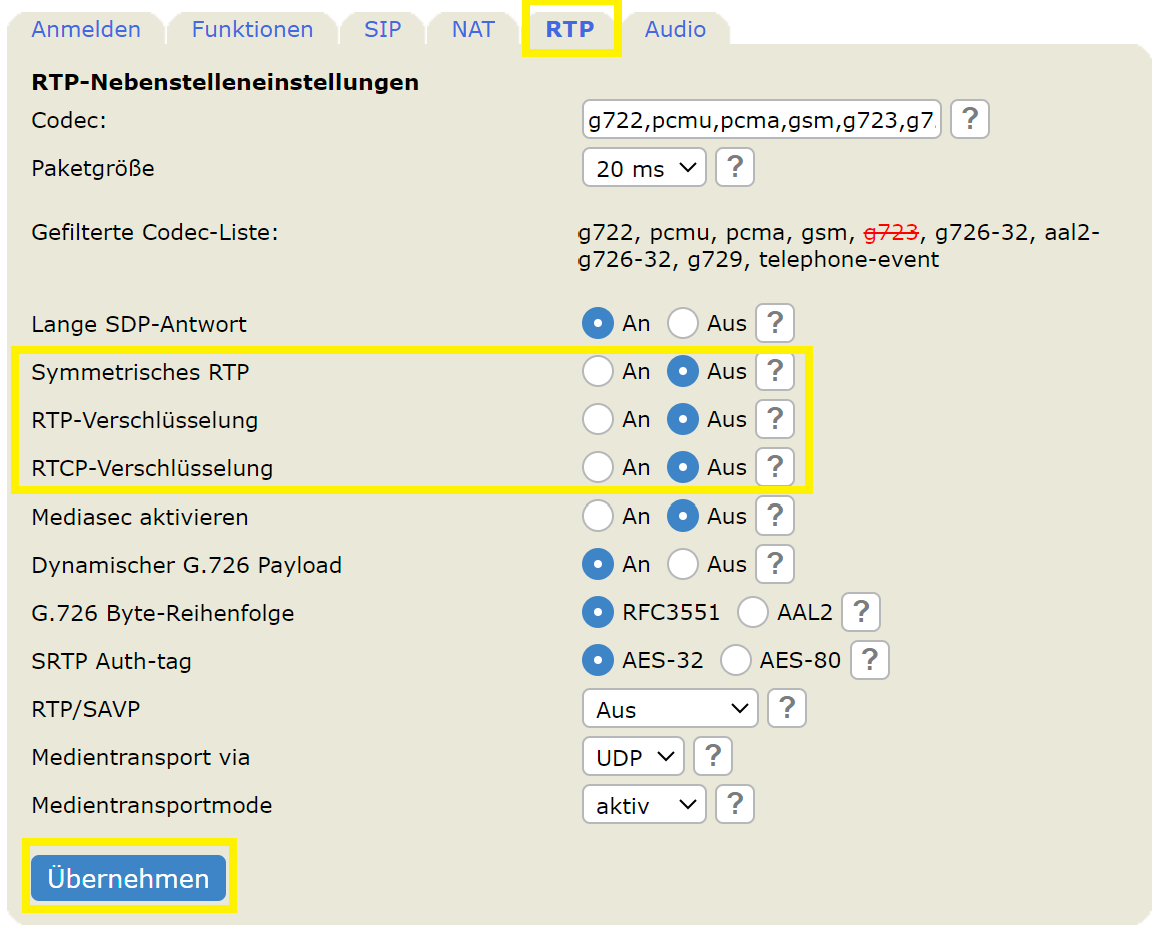Enable RTCP-Verschlüsselung An option
The image size is (1154, 926).
(598, 467)
